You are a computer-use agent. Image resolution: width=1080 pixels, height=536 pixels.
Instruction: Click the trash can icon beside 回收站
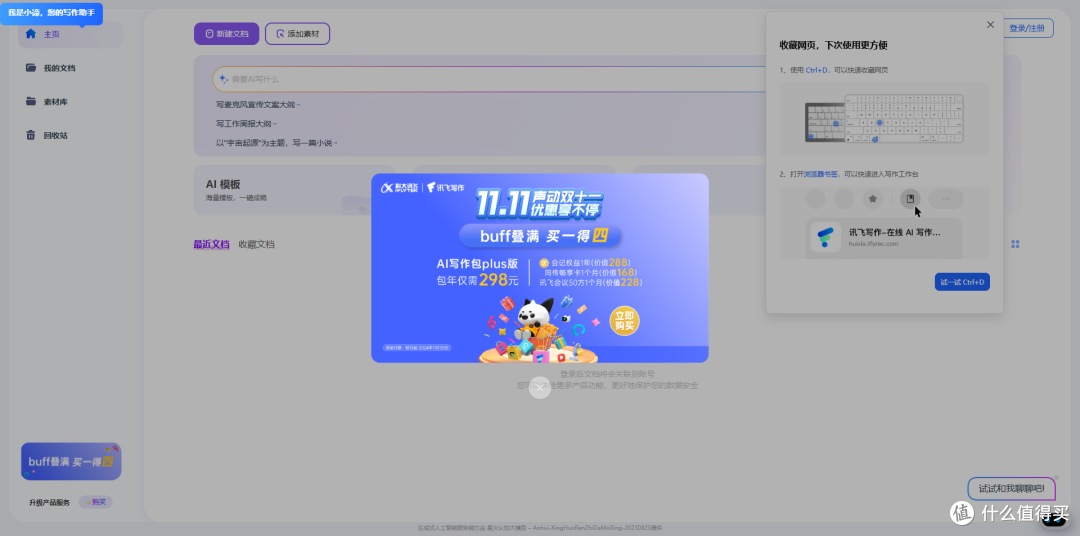click(30, 135)
